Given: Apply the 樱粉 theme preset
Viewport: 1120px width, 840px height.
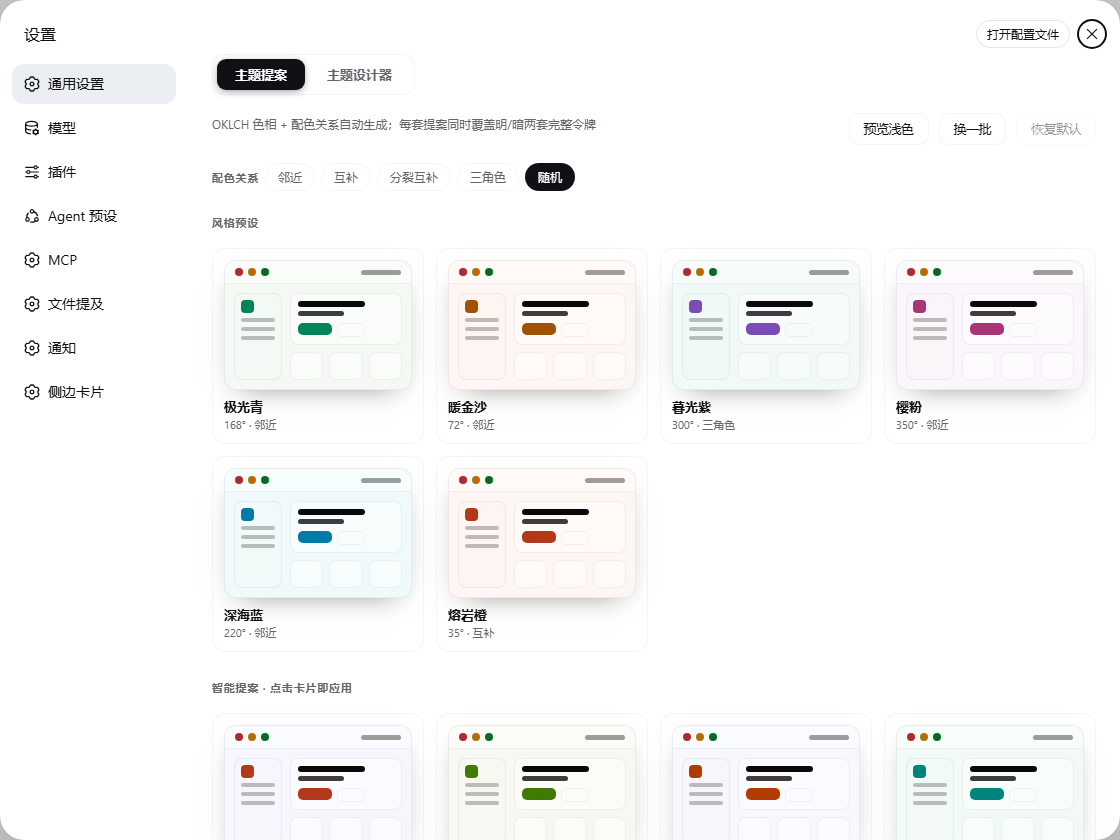Looking at the screenshot, I should click(x=989, y=346).
